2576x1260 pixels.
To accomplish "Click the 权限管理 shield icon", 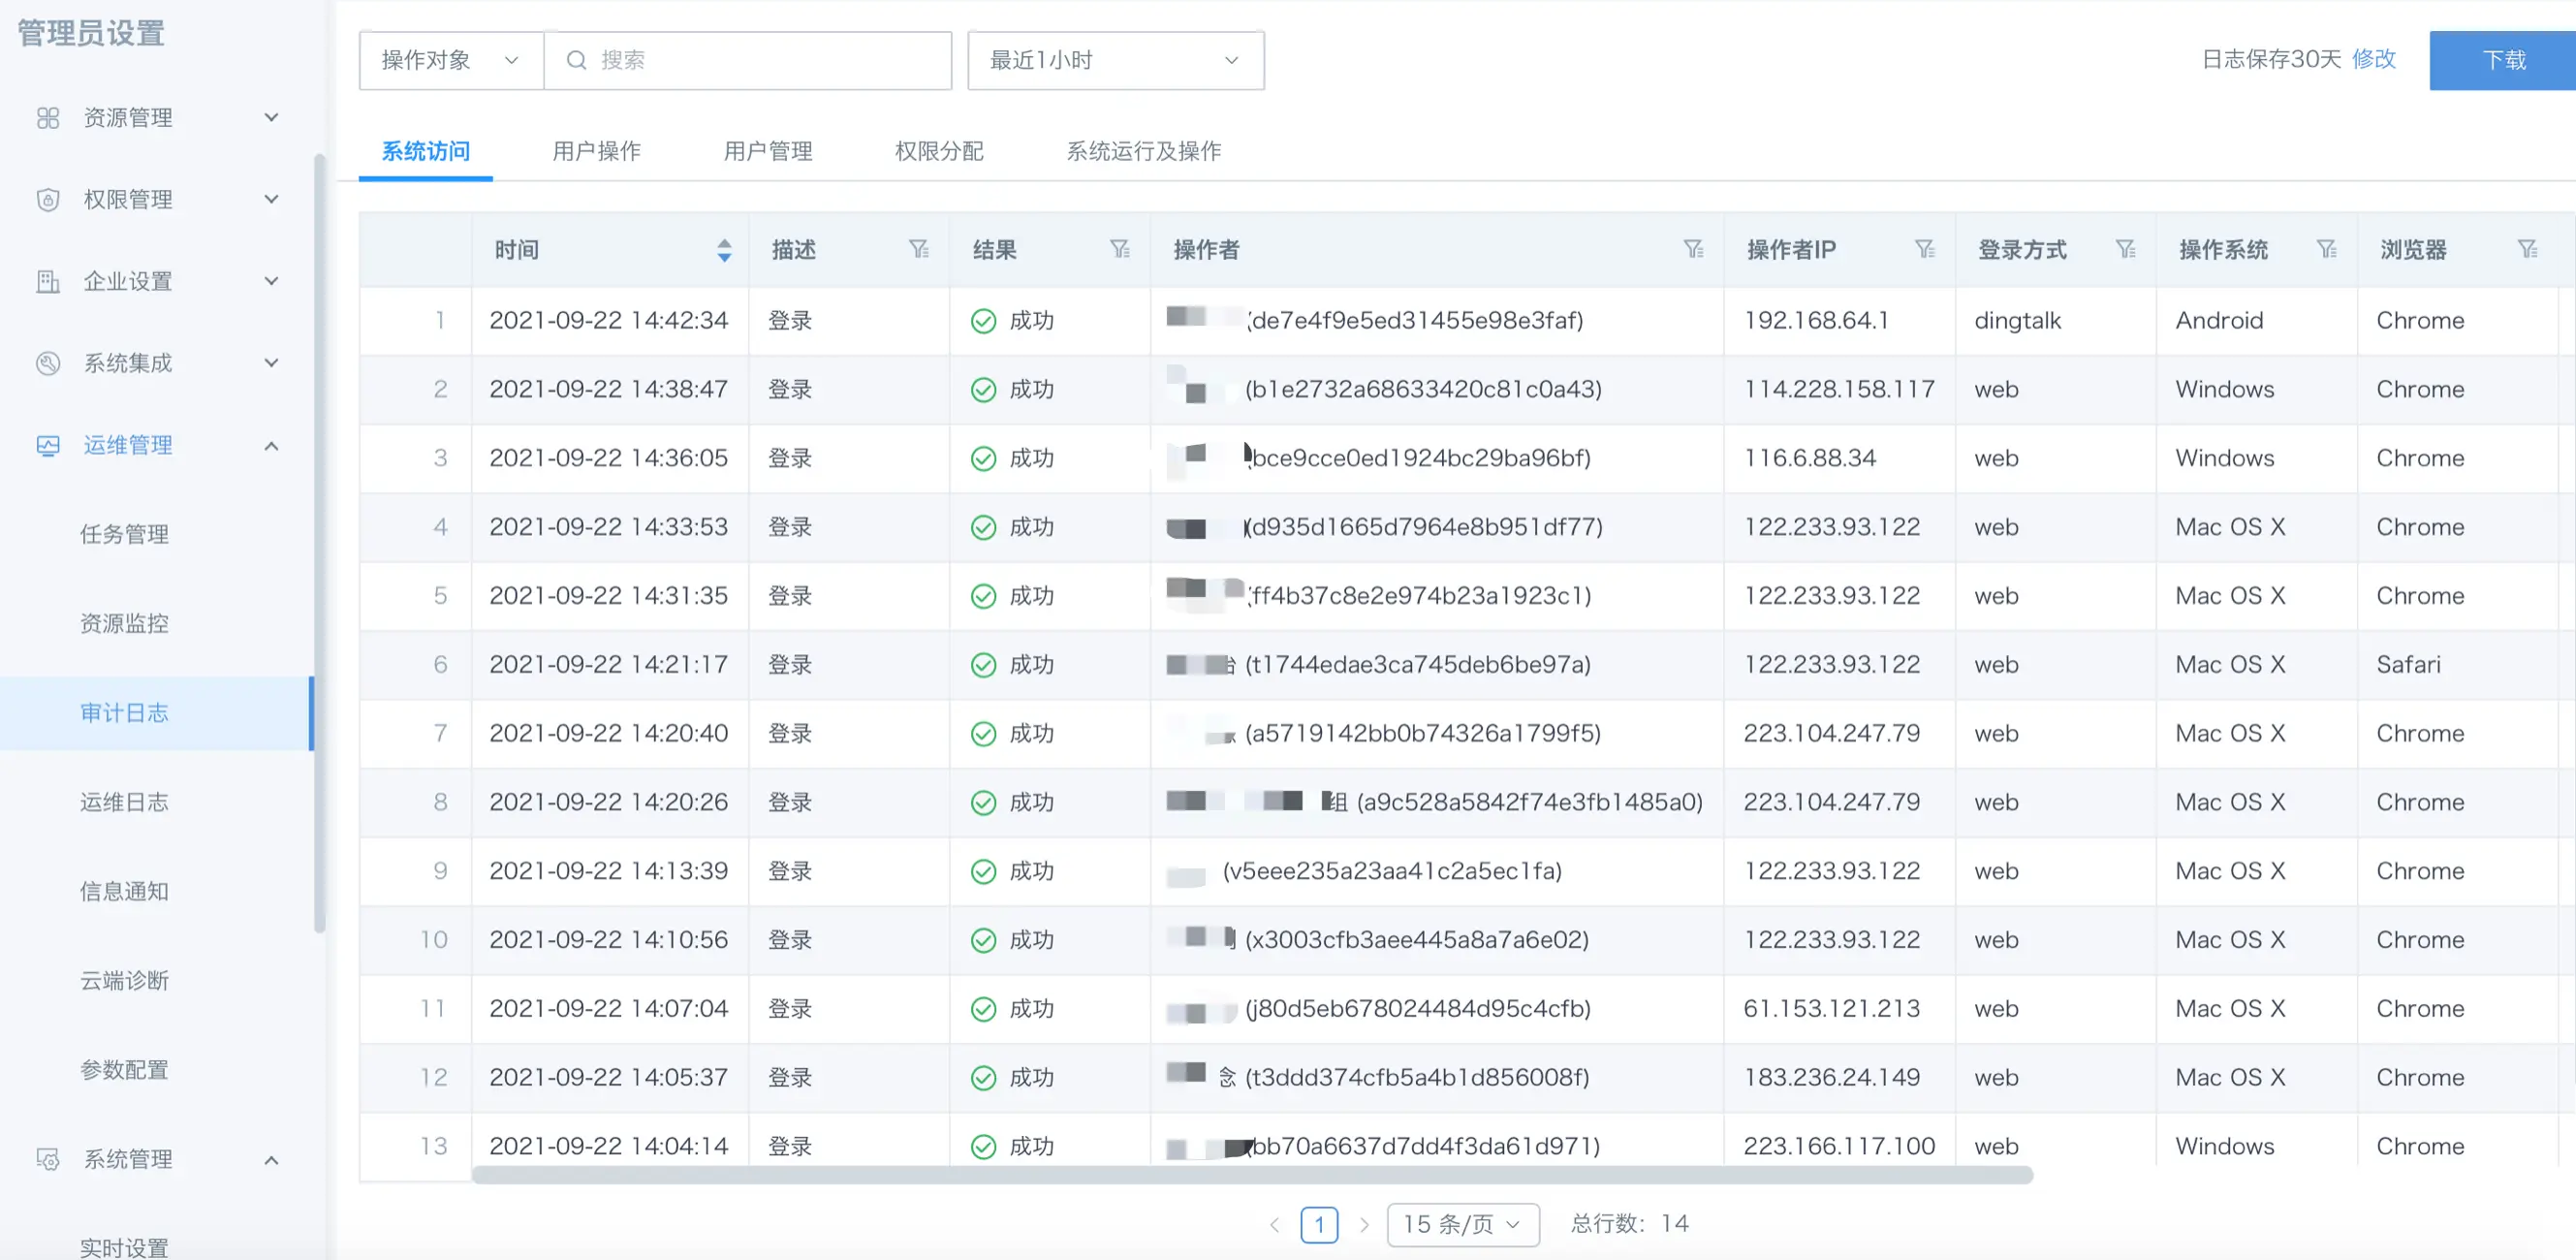I will [48, 200].
